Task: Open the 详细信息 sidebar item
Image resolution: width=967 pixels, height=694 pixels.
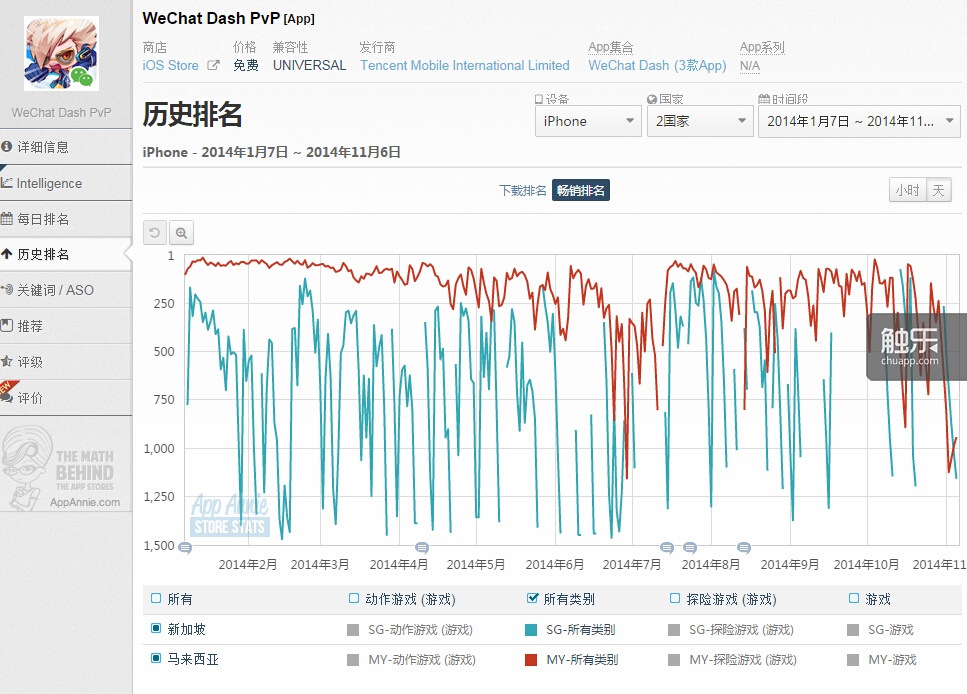Action: point(66,147)
